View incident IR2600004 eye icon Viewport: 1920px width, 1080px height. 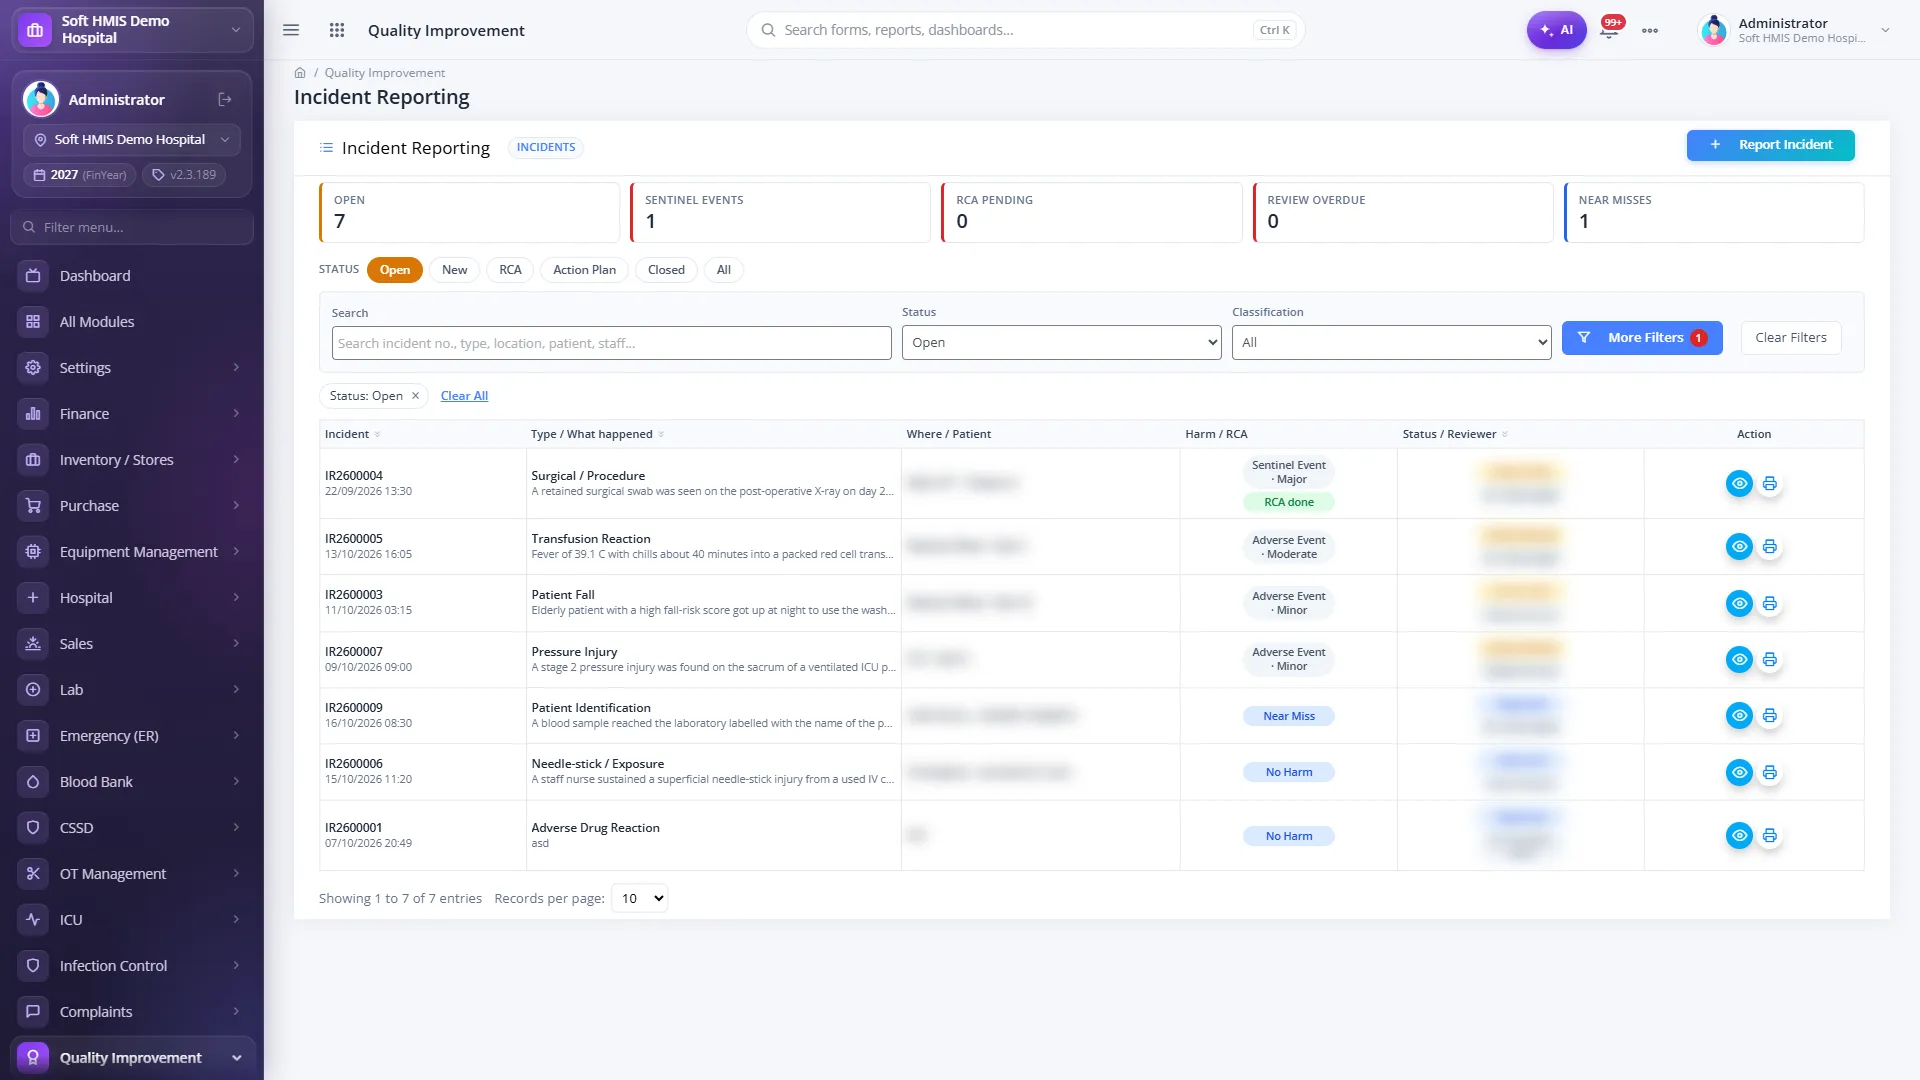[x=1739, y=484]
